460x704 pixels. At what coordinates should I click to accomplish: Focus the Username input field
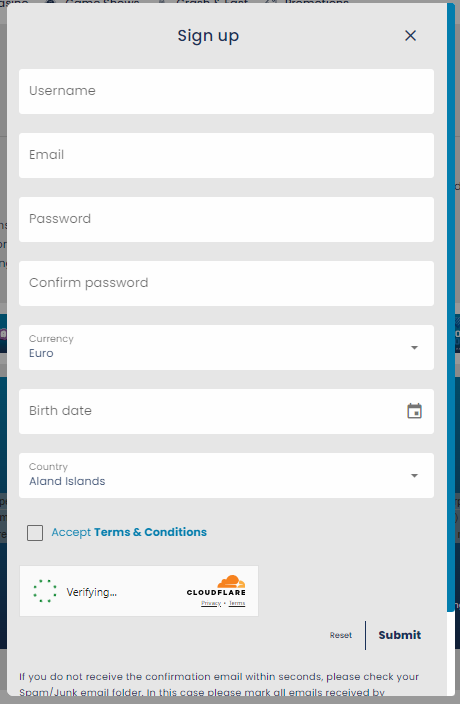226,91
